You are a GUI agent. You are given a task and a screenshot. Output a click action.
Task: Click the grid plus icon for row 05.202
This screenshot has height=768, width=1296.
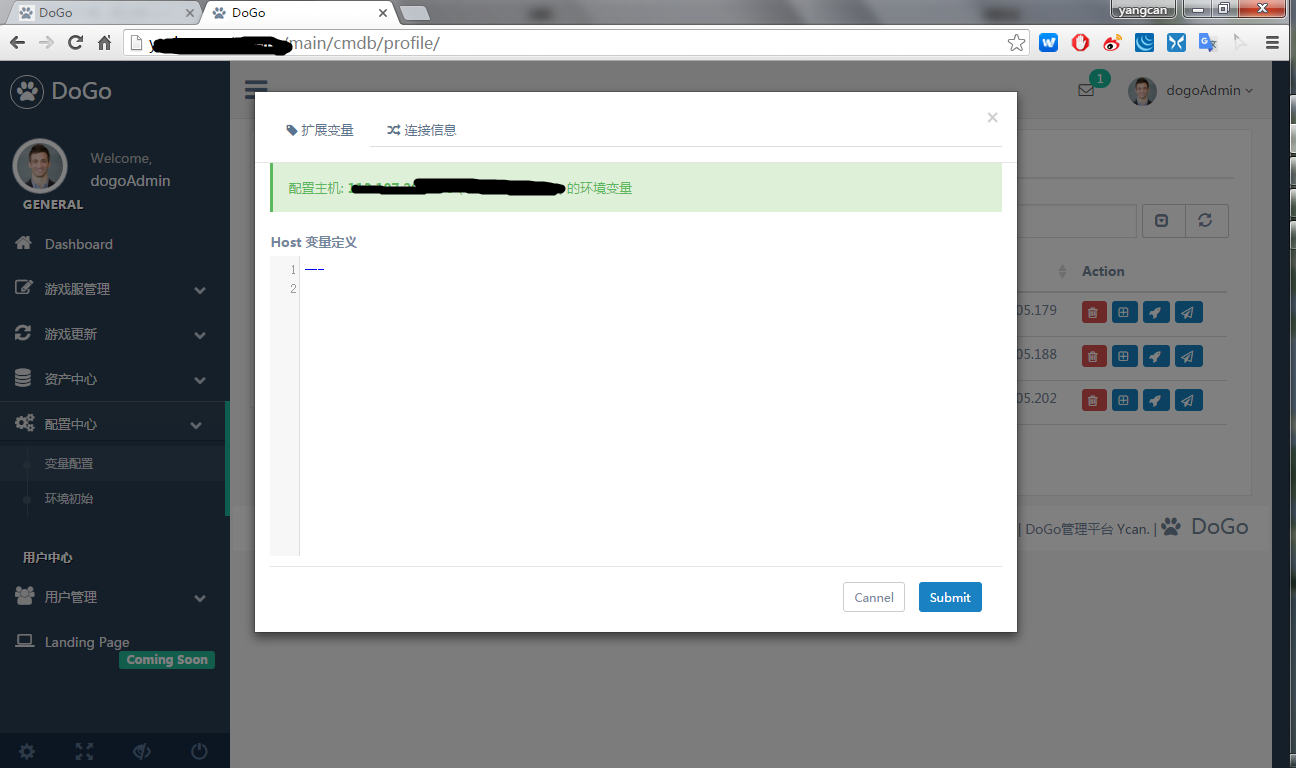coord(1124,400)
